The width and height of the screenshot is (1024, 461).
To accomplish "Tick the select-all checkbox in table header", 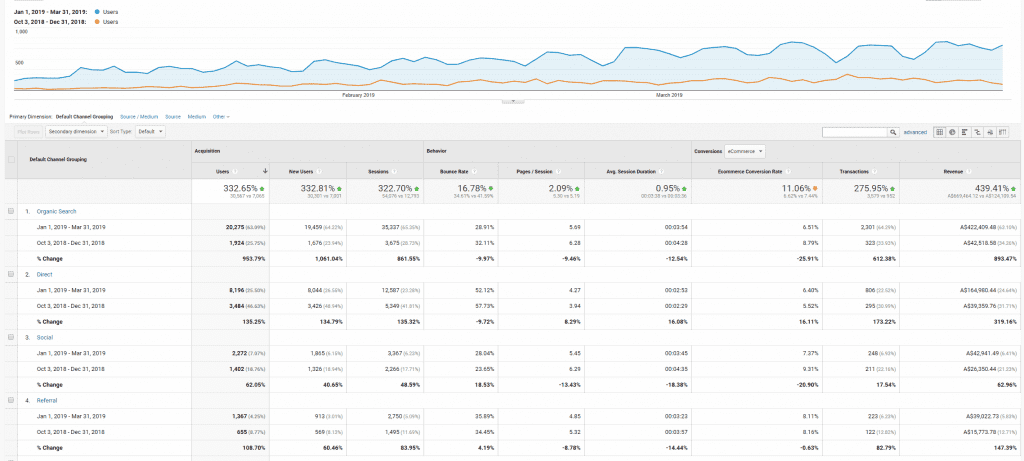I will click(11, 159).
